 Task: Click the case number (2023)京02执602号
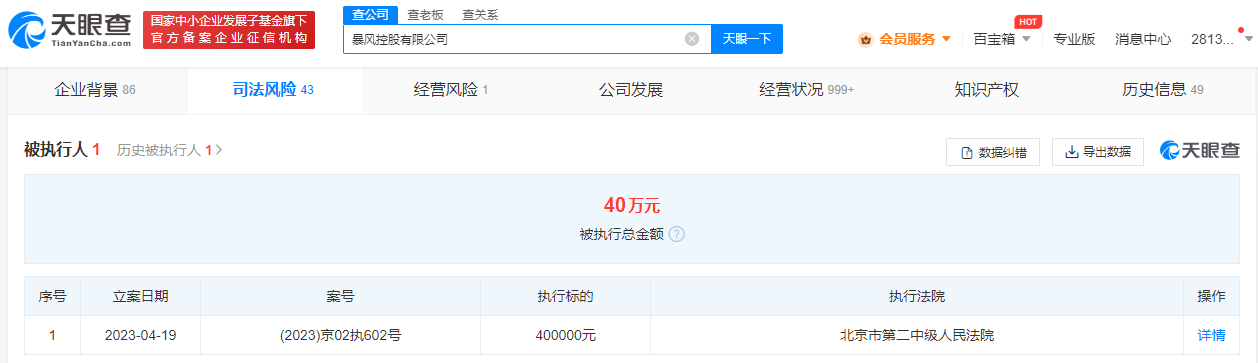pos(341,336)
